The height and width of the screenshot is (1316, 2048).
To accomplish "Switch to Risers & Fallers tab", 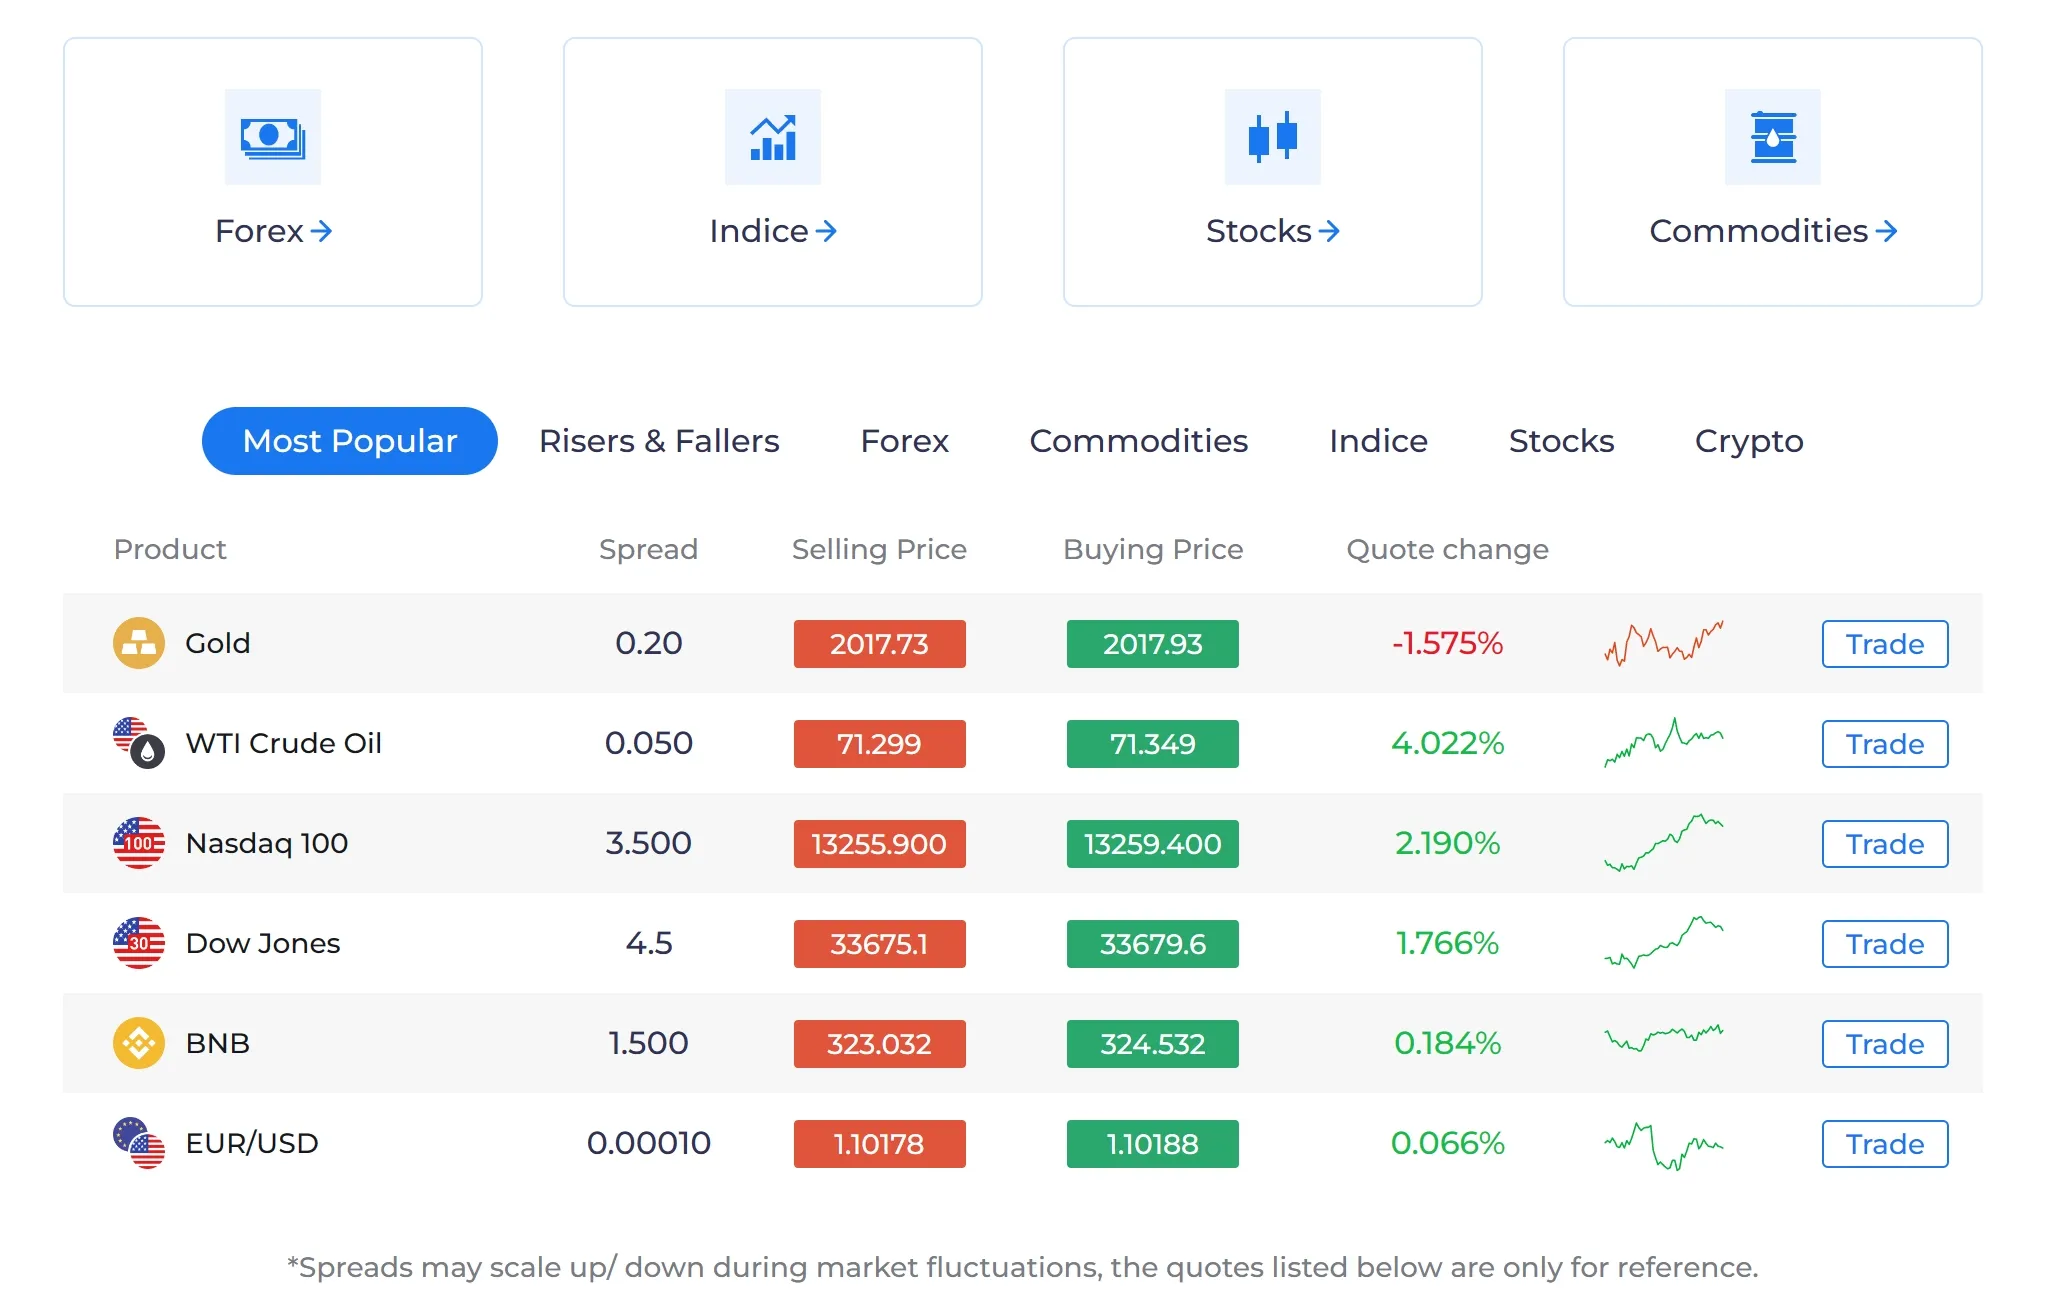I will [x=659, y=441].
